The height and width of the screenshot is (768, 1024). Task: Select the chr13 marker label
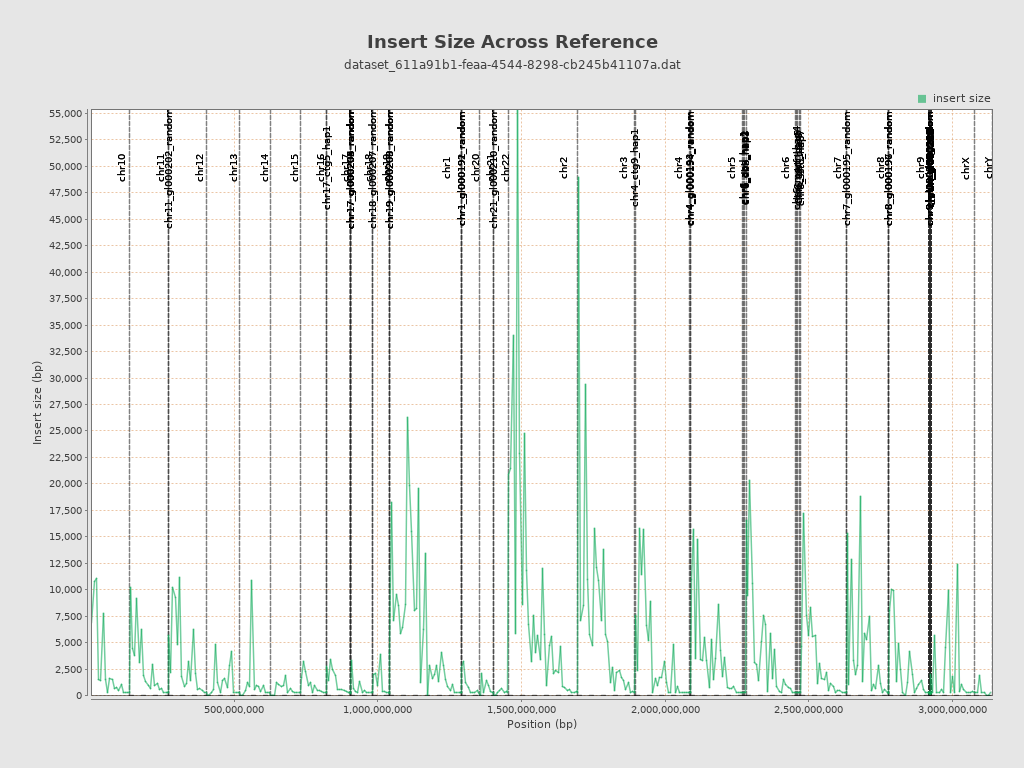point(234,167)
